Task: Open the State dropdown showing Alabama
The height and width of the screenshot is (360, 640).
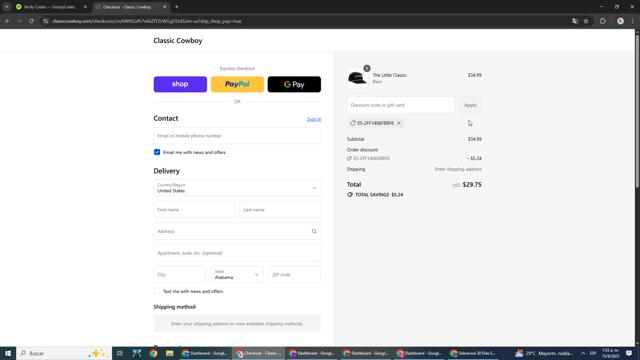Action: click(237, 275)
